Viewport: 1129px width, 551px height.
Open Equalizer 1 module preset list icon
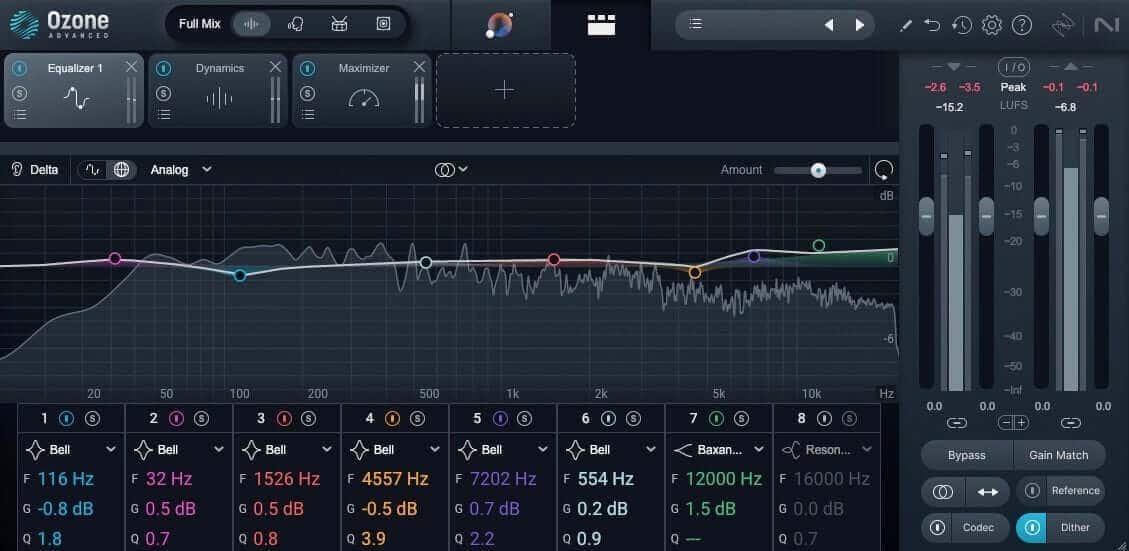(x=20, y=115)
